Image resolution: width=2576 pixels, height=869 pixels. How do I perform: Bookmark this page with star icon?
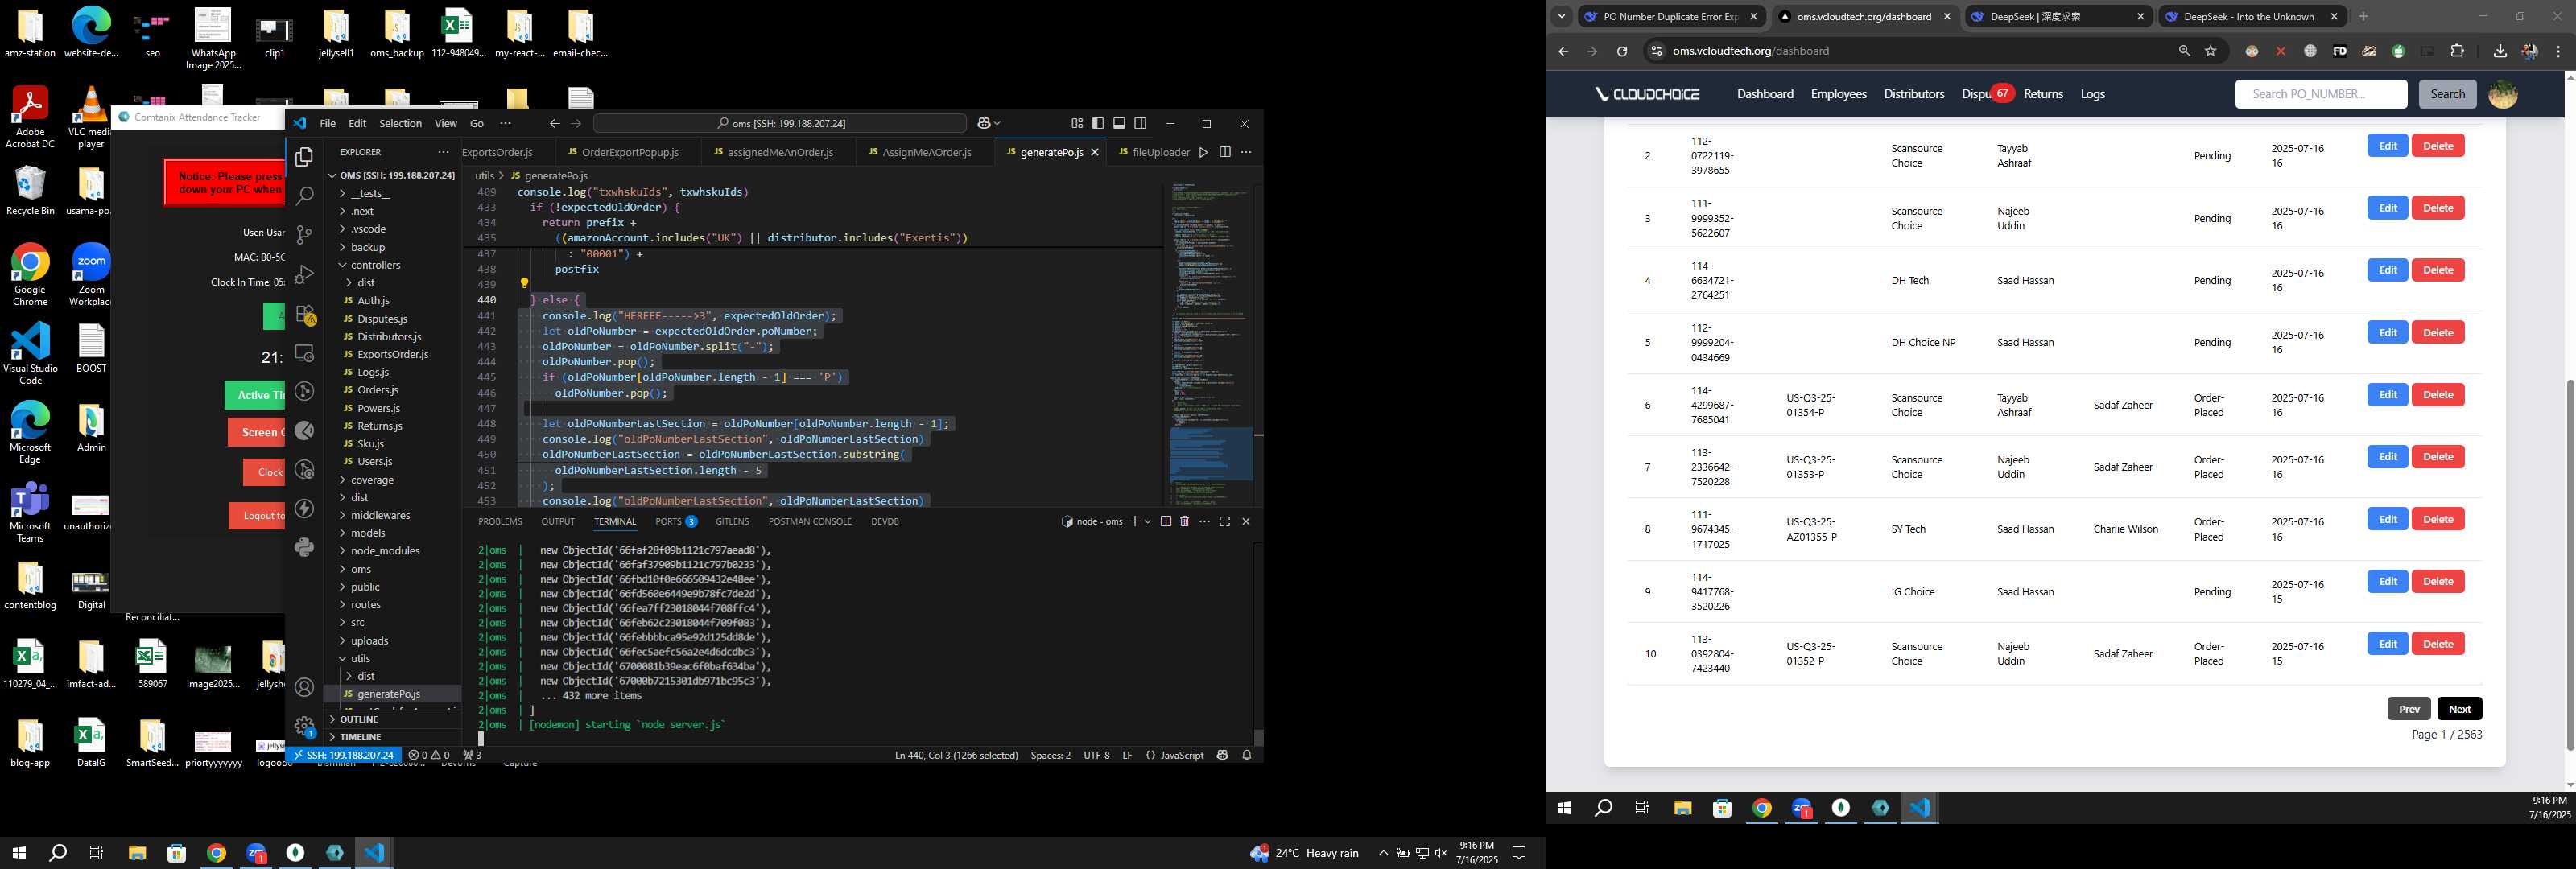pyautogui.click(x=2211, y=51)
